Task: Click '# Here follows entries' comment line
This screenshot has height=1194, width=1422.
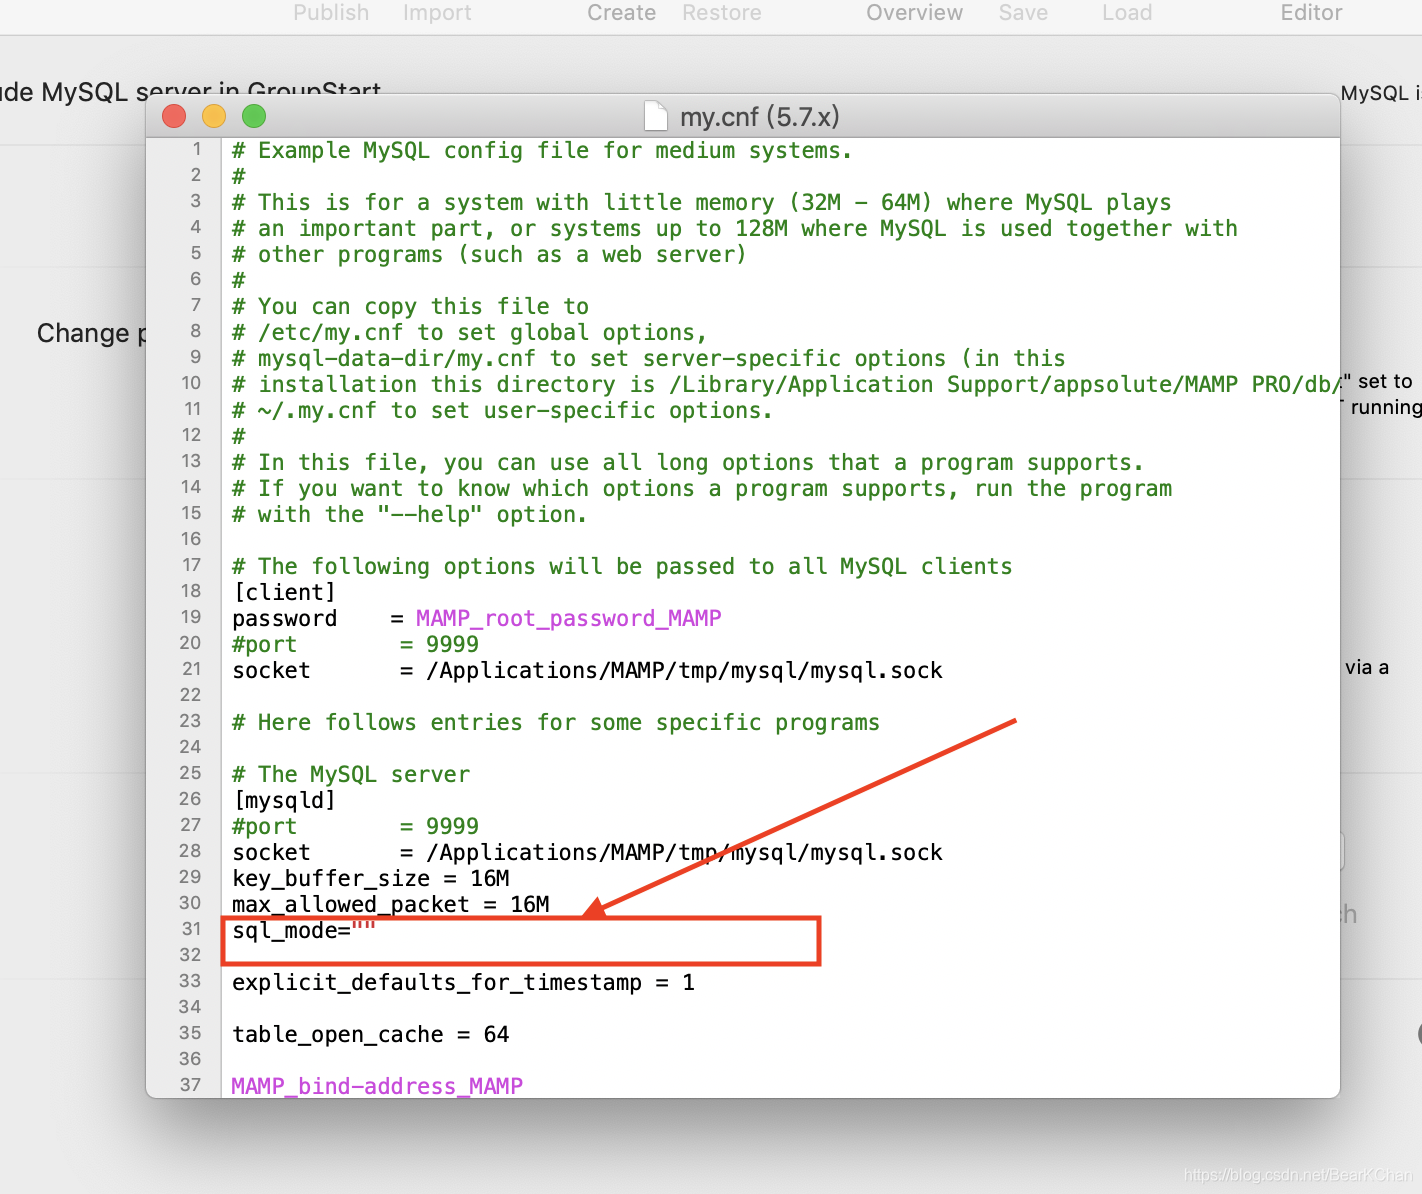Action: pyautogui.click(x=556, y=723)
